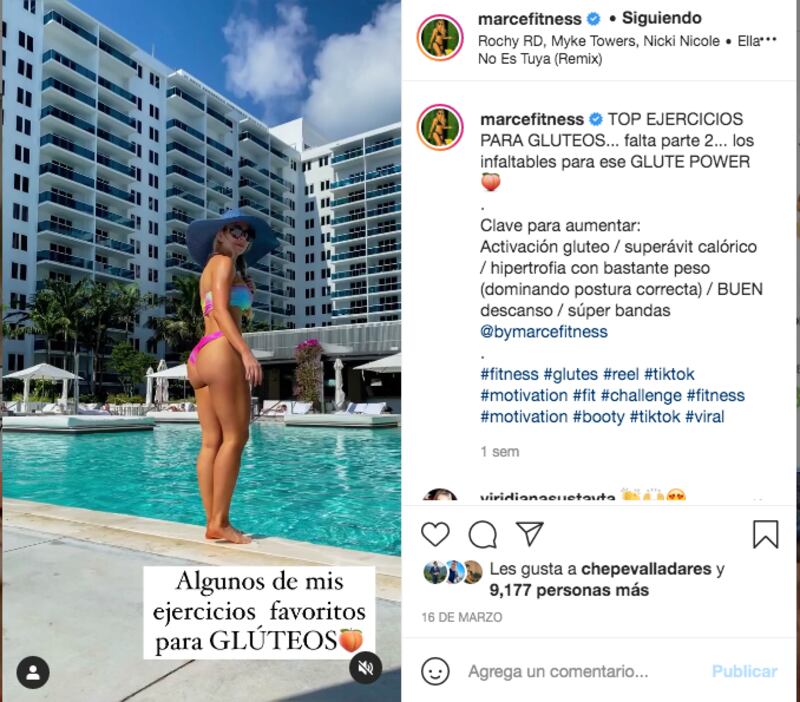Click the Publicar button

(744, 671)
